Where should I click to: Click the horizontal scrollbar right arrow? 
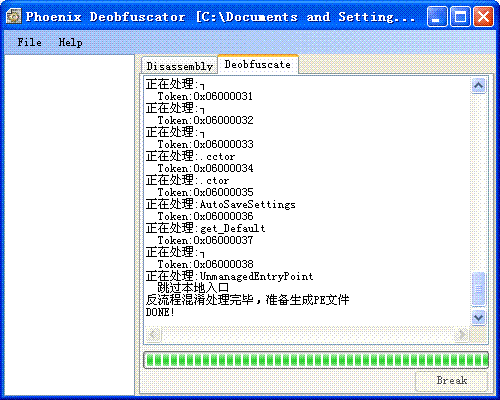(x=462, y=334)
